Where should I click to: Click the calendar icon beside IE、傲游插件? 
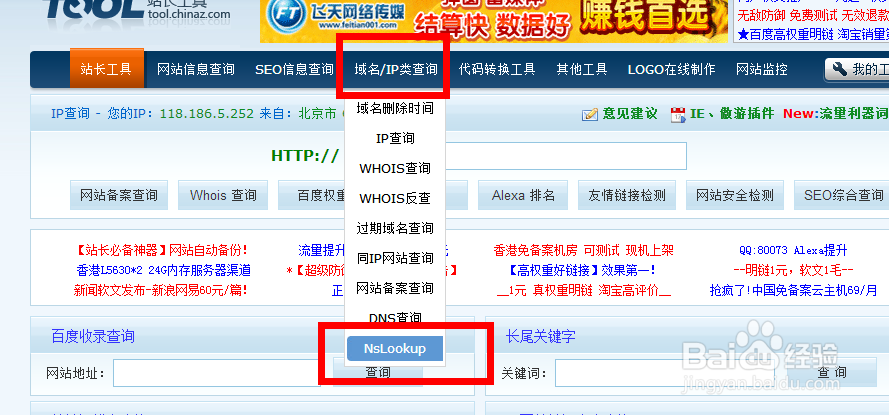pos(678,115)
